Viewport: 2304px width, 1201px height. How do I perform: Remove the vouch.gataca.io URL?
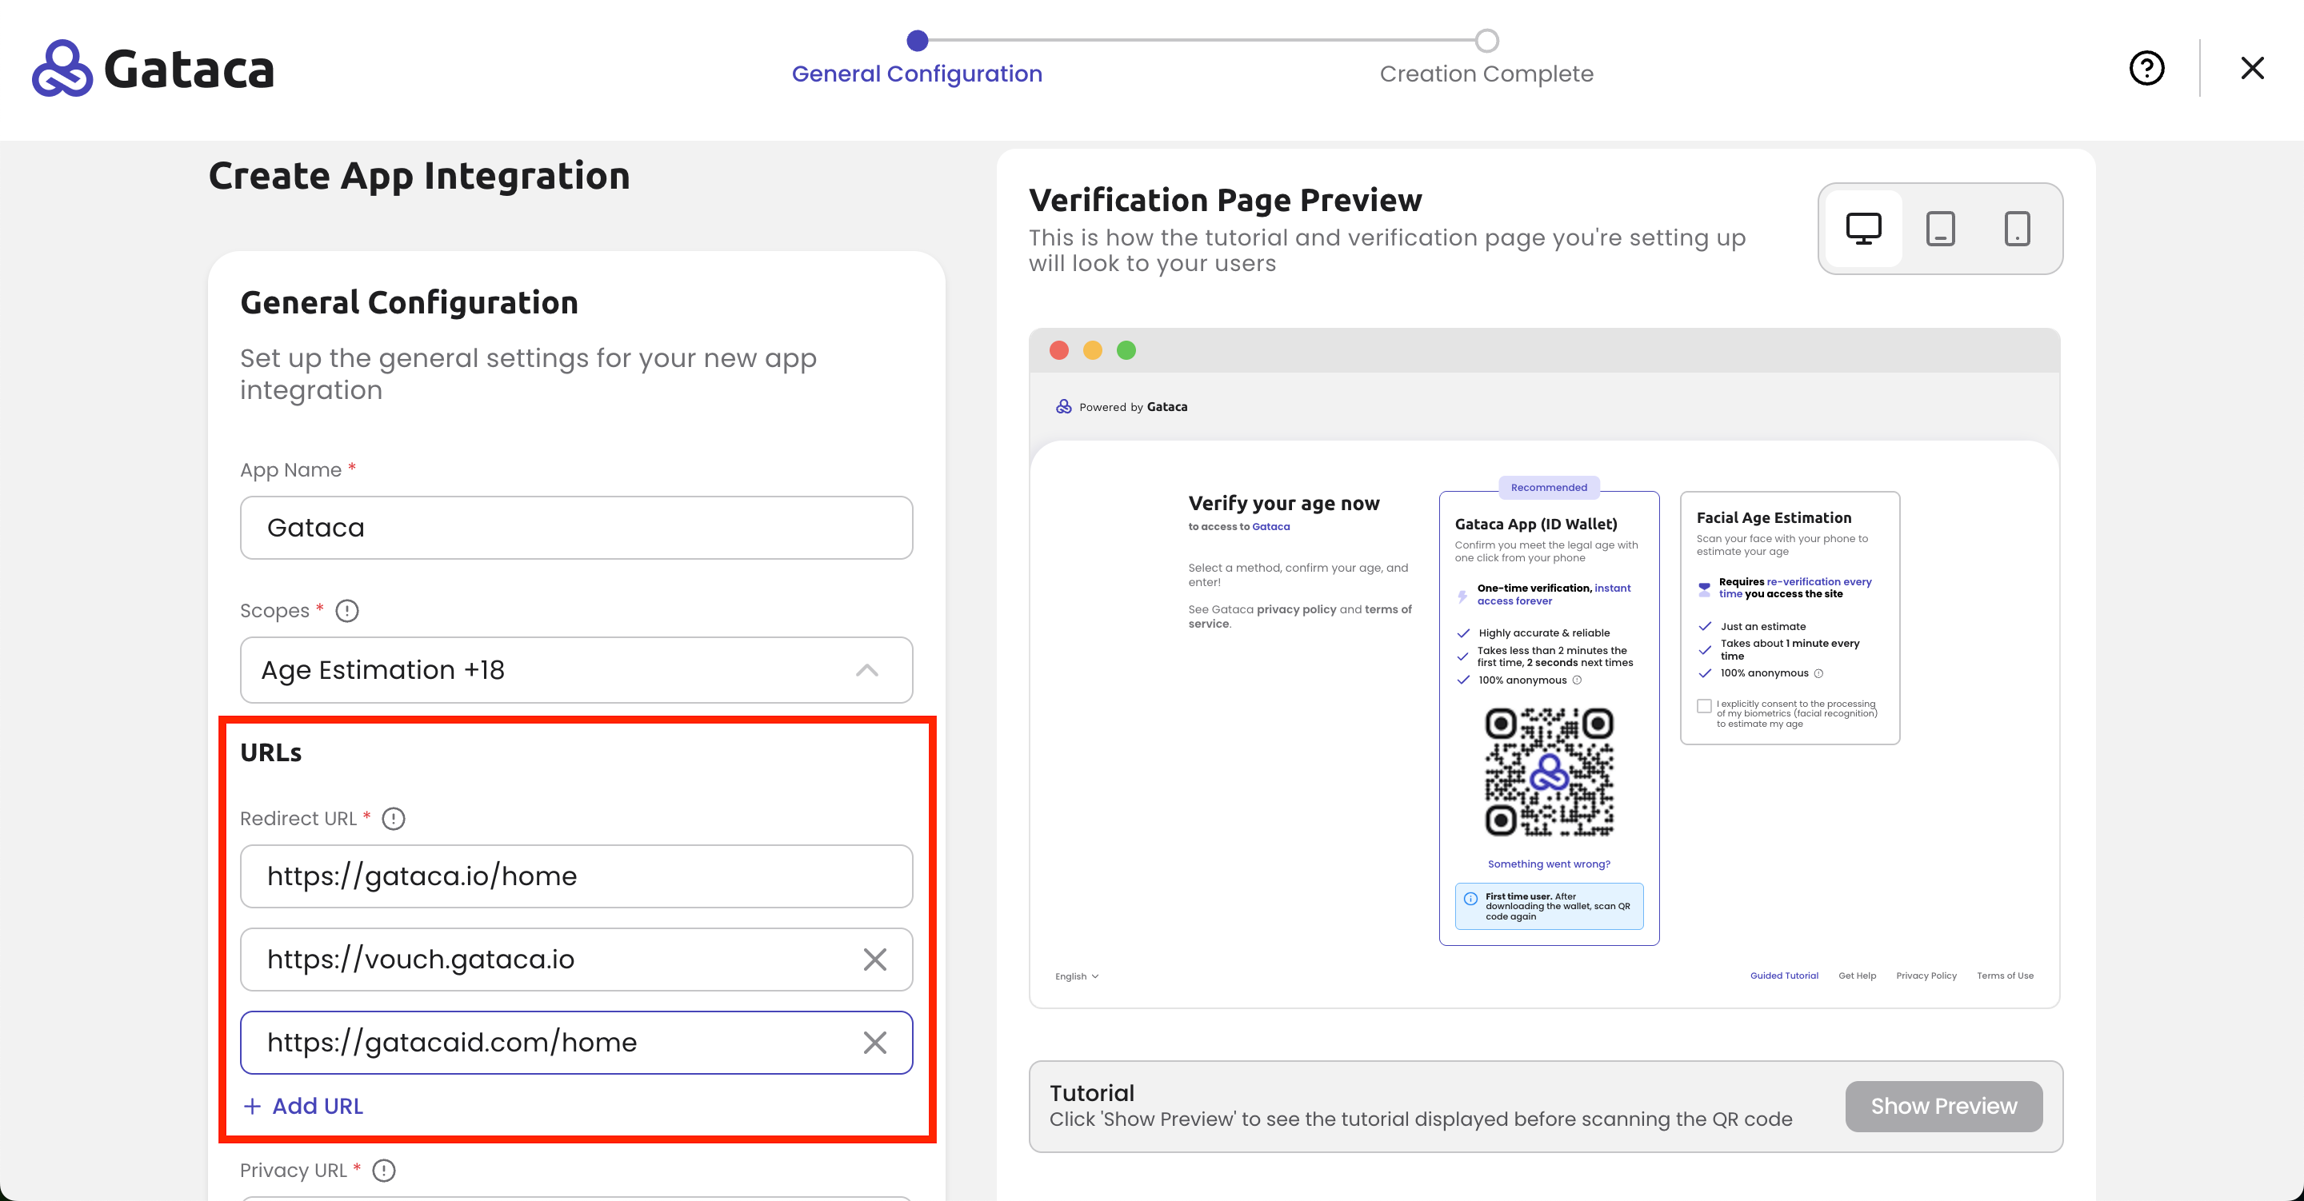[875, 960]
